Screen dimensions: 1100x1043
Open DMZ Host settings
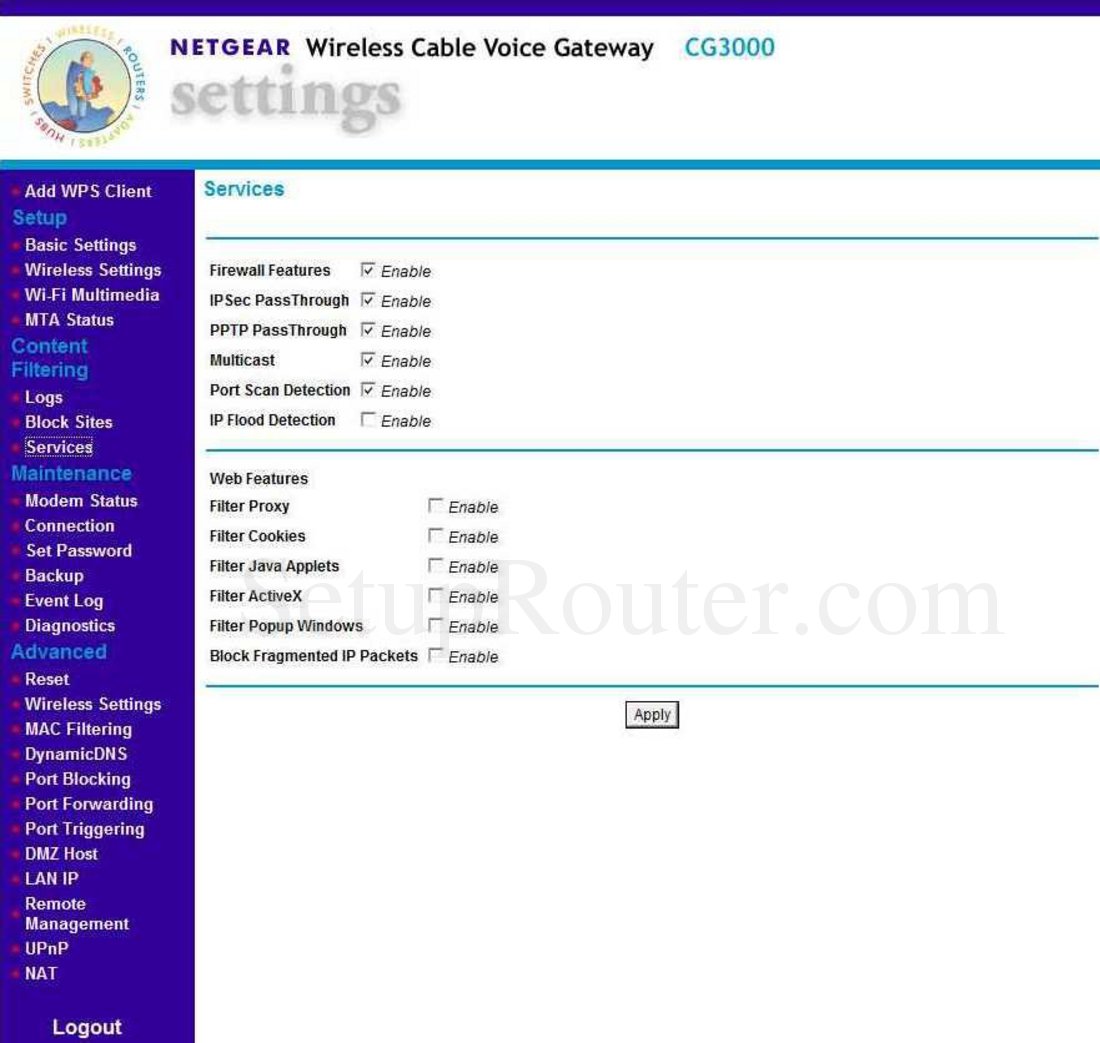(x=61, y=854)
